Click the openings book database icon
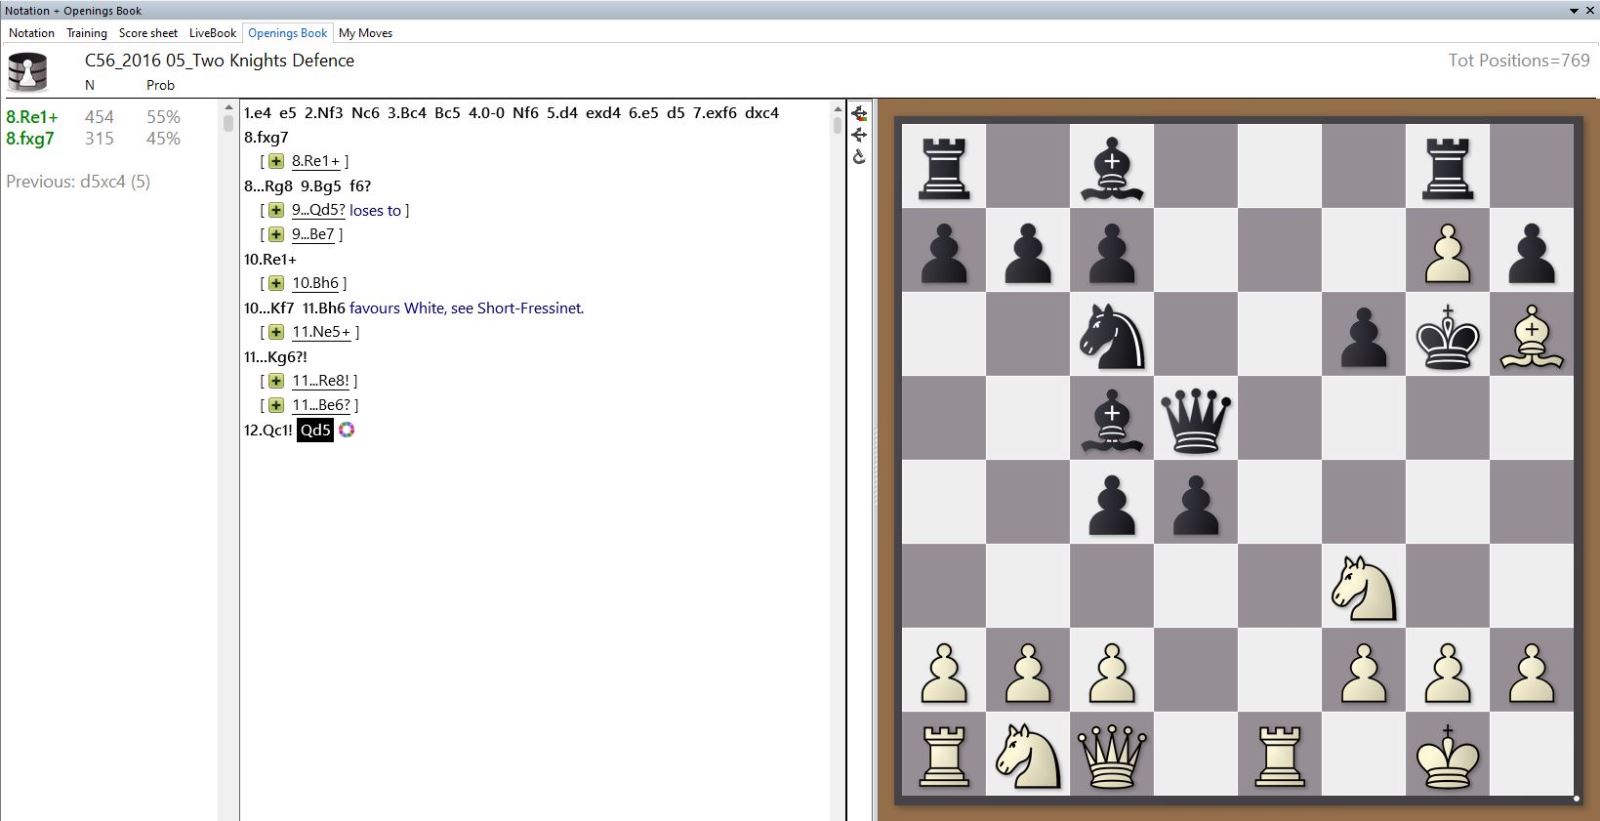Screen dimensions: 1600x821 point(27,72)
